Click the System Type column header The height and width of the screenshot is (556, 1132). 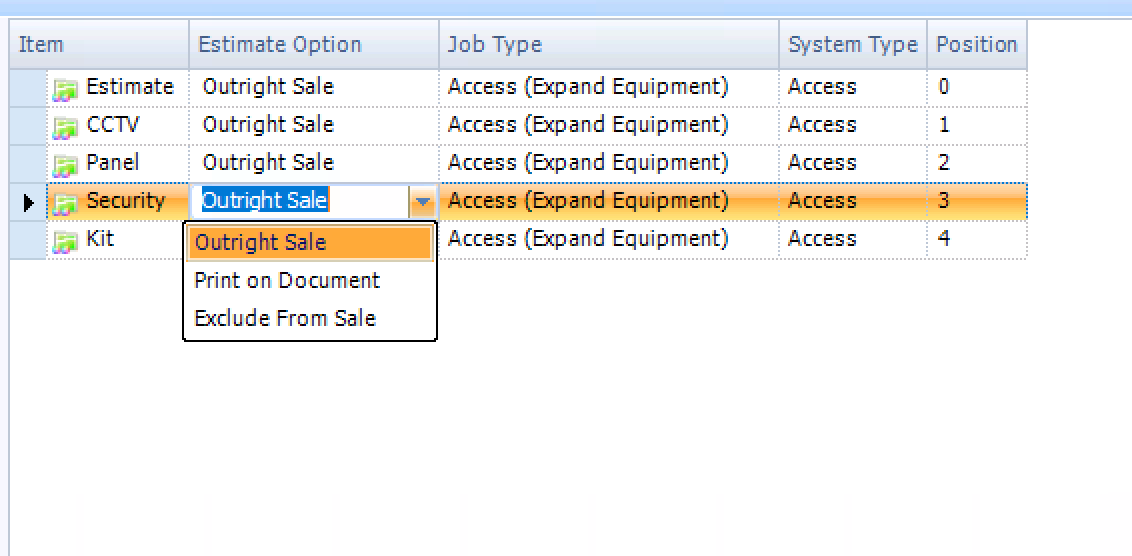coord(853,45)
